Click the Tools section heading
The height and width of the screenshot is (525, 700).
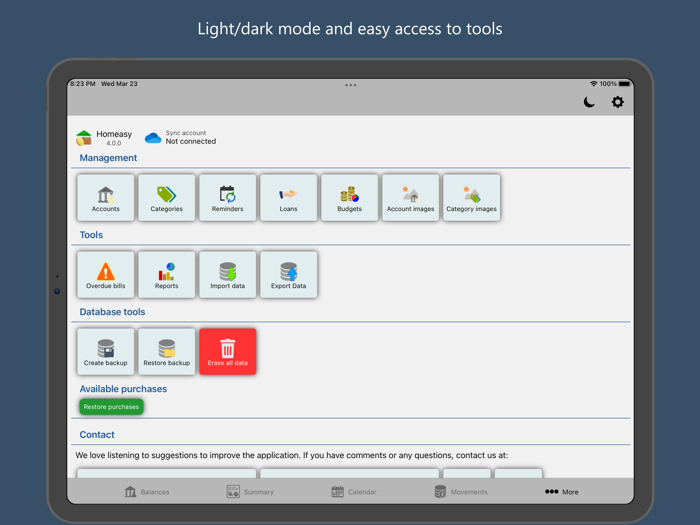[x=91, y=235]
